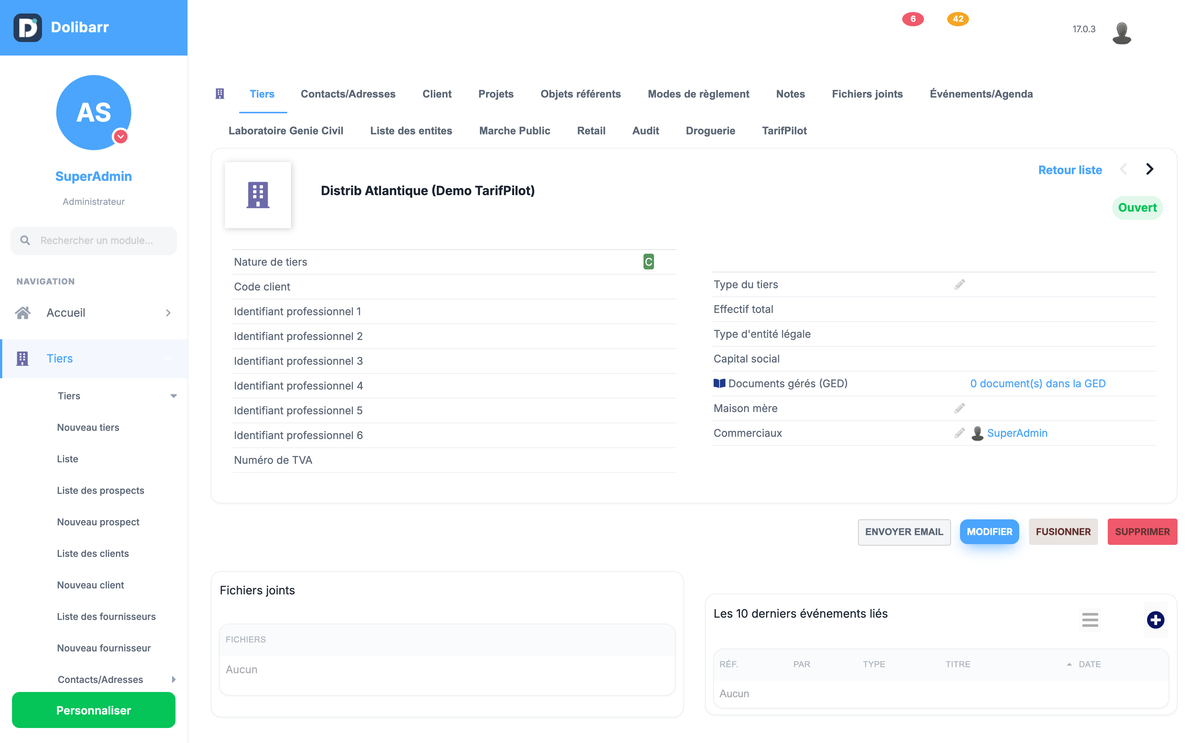
Task: Collapse the Tiers submenu caret
Action: coord(173,396)
